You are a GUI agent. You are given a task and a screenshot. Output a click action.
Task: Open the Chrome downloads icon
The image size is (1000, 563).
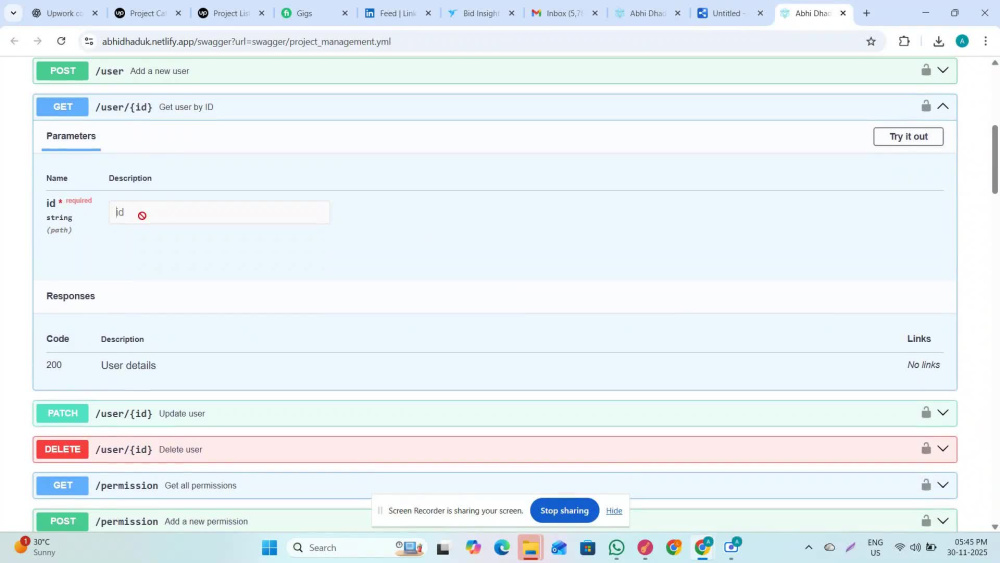[938, 41]
